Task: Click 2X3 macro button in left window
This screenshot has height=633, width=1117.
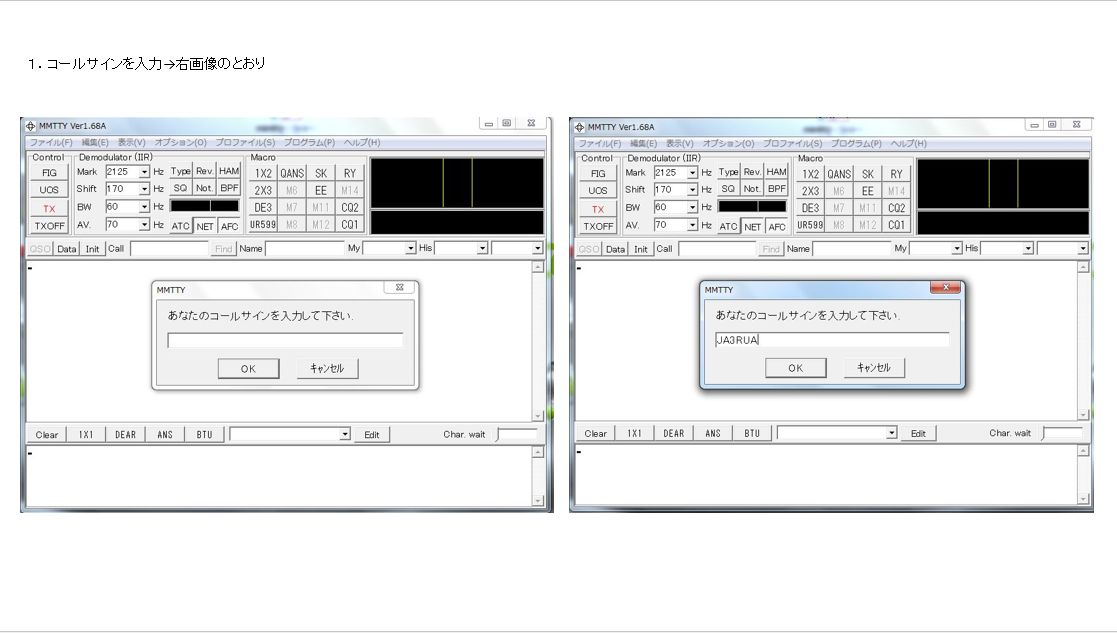Action: [263, 190]
